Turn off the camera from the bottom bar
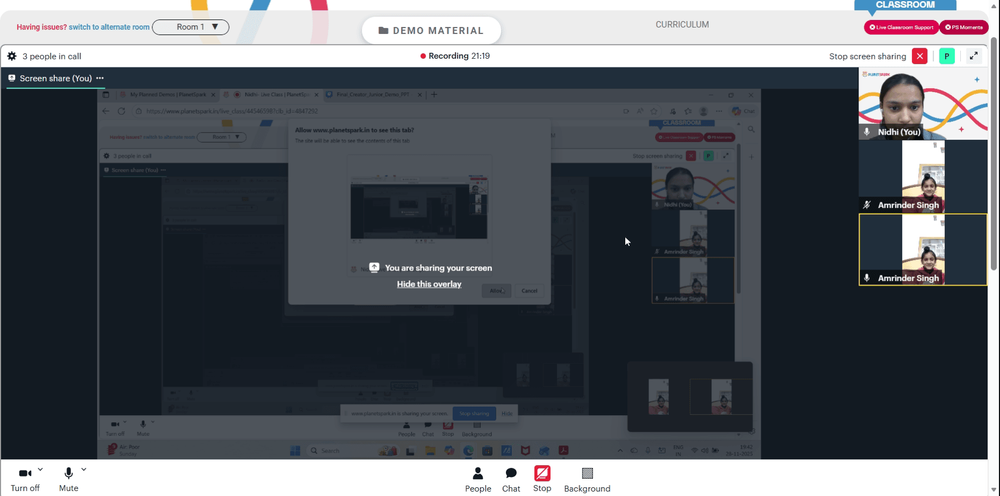This screenshot has width=1000, height=496. coord(25,479)
